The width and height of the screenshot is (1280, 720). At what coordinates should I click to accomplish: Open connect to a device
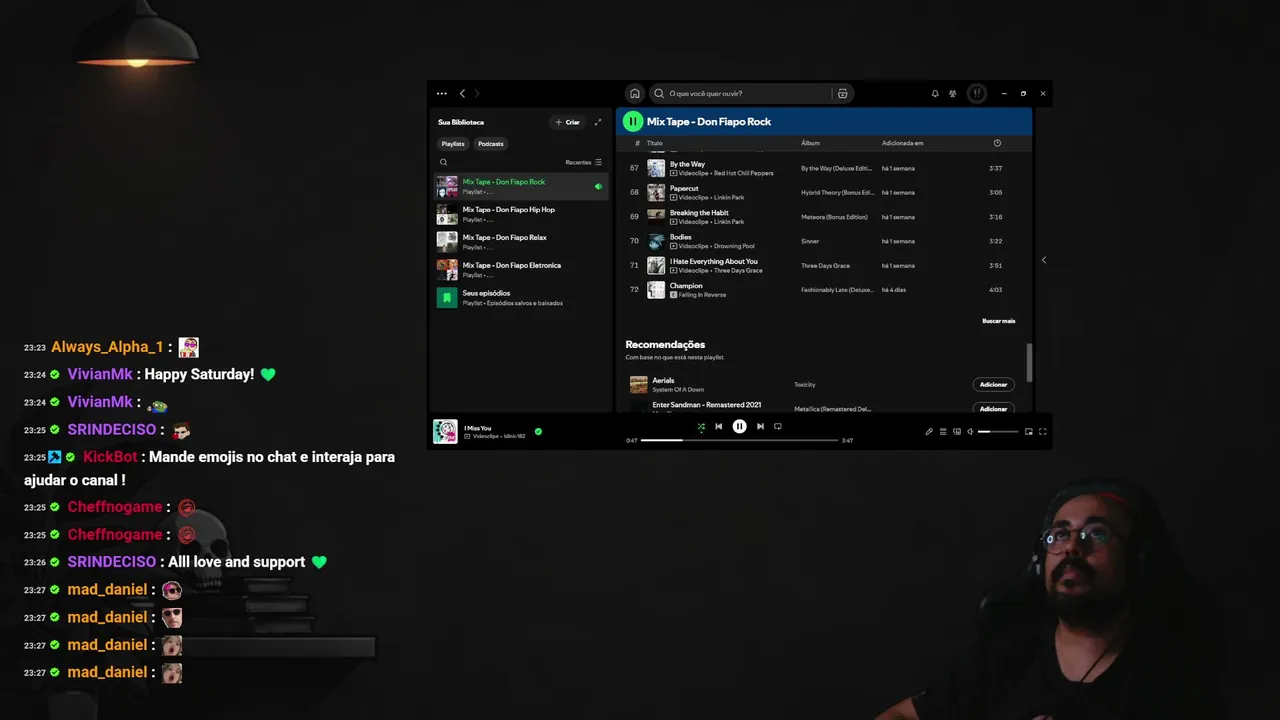[957, 432]
